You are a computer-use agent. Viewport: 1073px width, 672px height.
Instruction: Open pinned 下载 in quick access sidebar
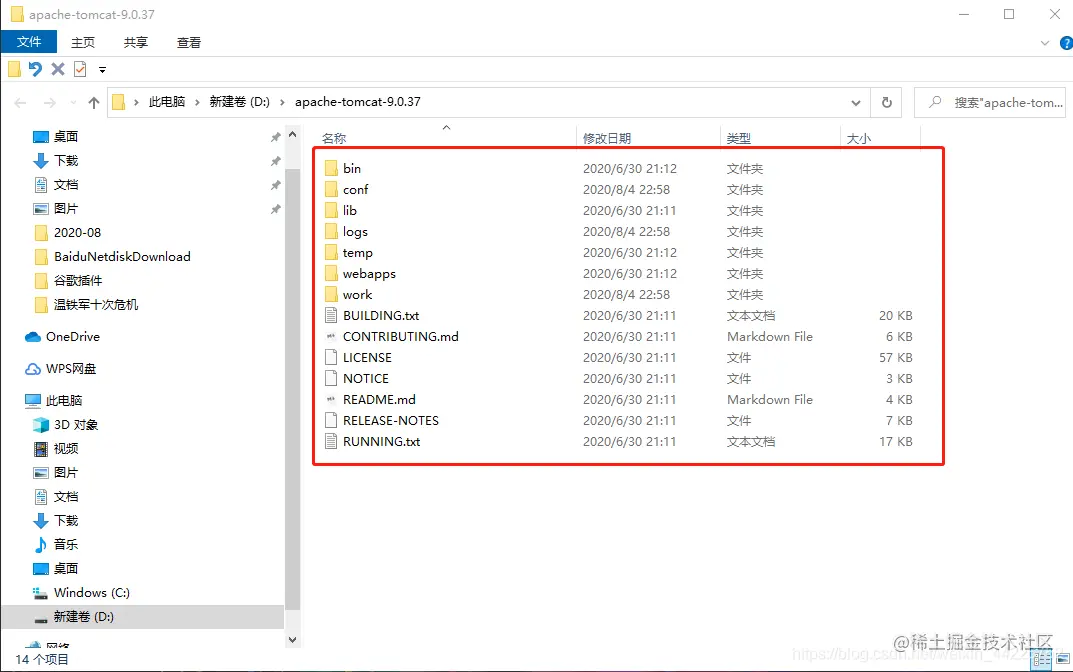[66, 161]
